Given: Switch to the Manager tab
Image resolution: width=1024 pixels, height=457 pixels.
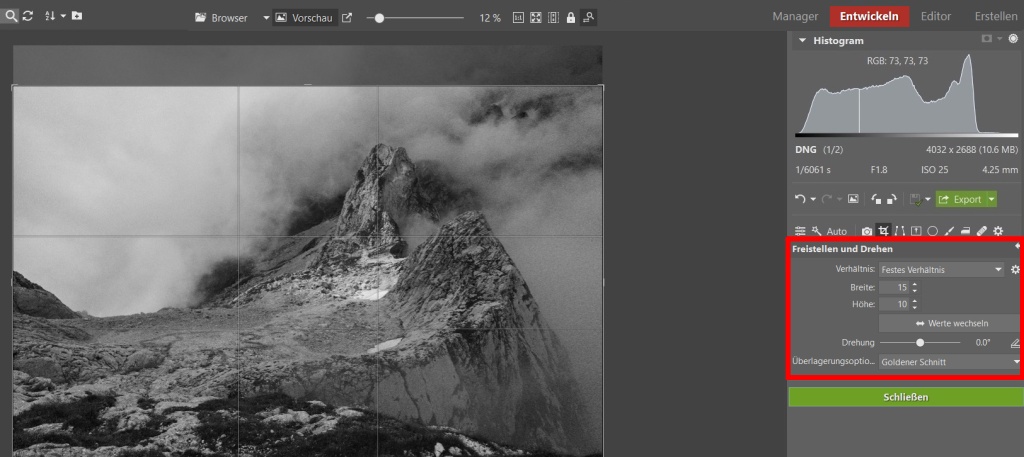Looking at the screenshot, I should (797, 17).
